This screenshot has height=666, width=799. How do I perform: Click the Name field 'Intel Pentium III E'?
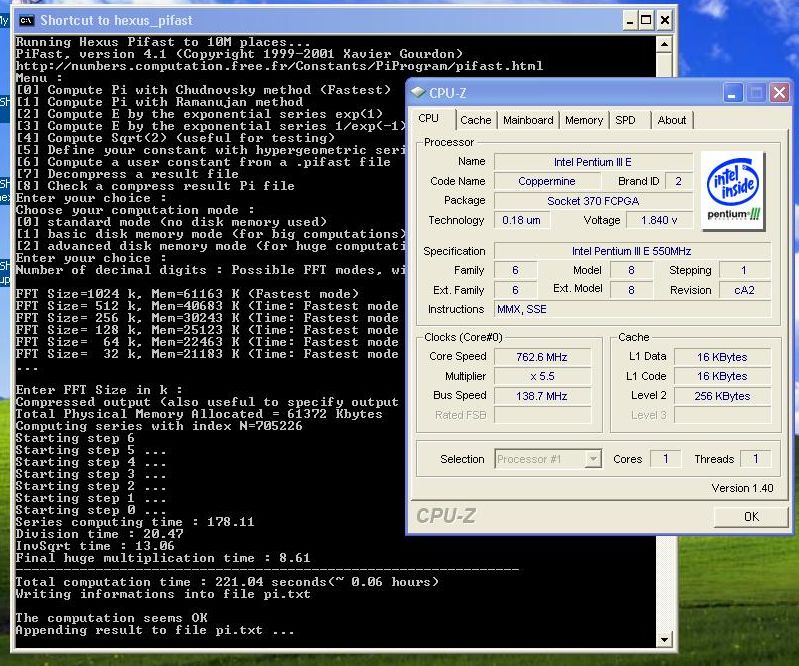click(593, 162)
